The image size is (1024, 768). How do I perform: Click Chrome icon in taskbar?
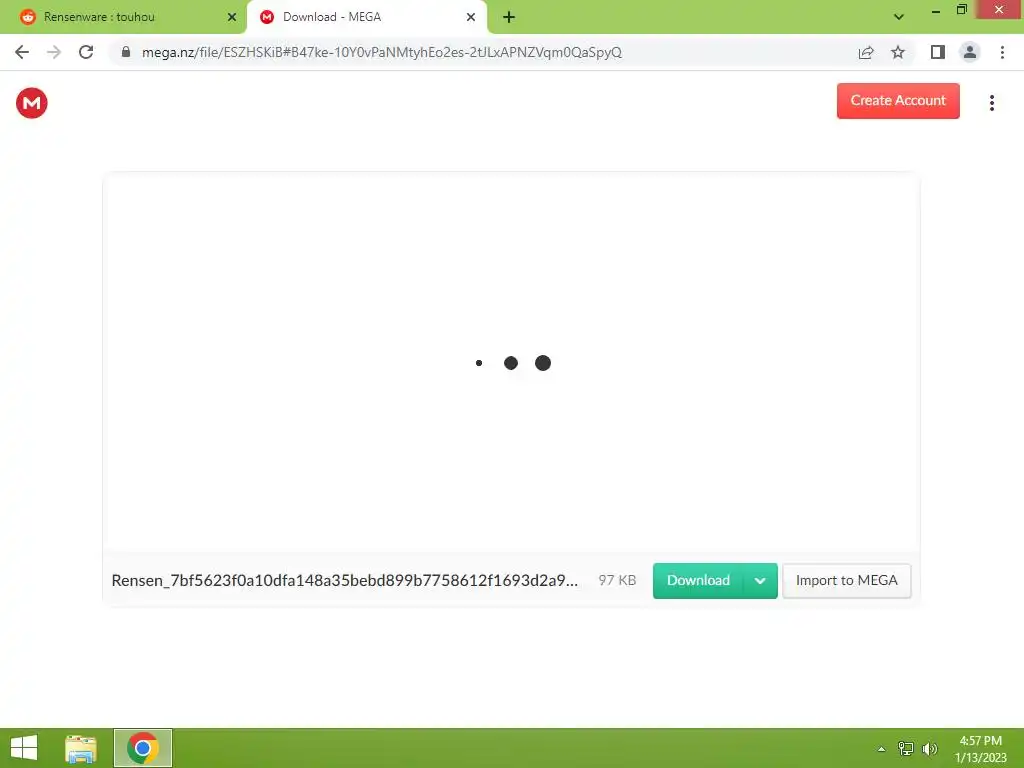click(143, 748)
